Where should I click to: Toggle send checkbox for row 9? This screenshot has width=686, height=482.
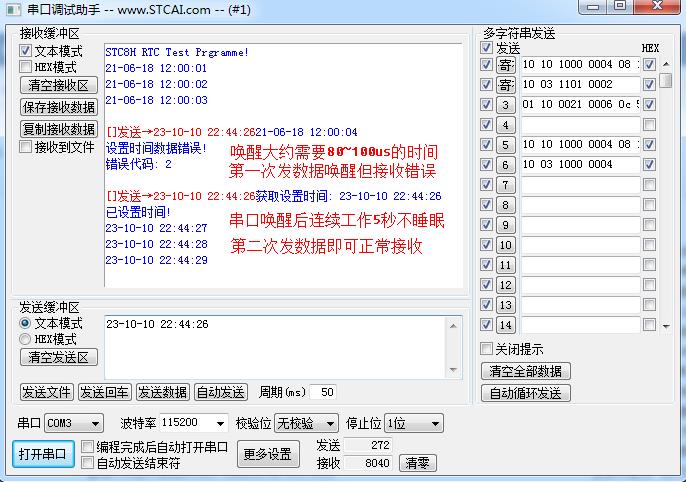point(486,224)
